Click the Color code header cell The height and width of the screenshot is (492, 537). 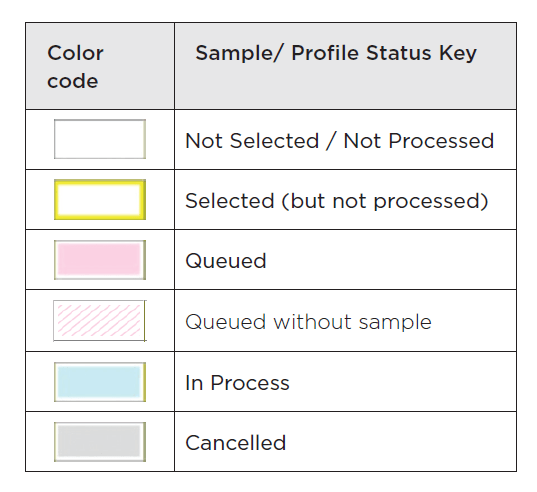pos(100,66)
